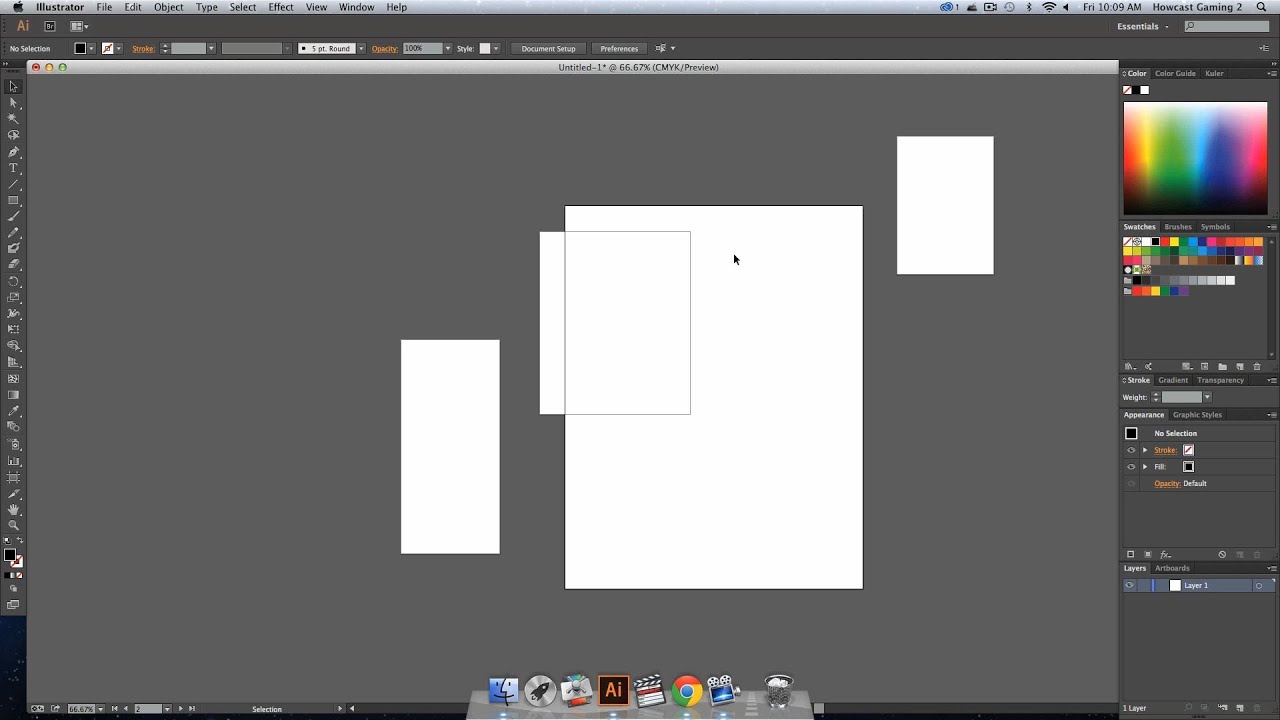Click the Stroke none swatch in Appearance panel
This screenshot has width=1280, height=720.
click(1188, 450)
